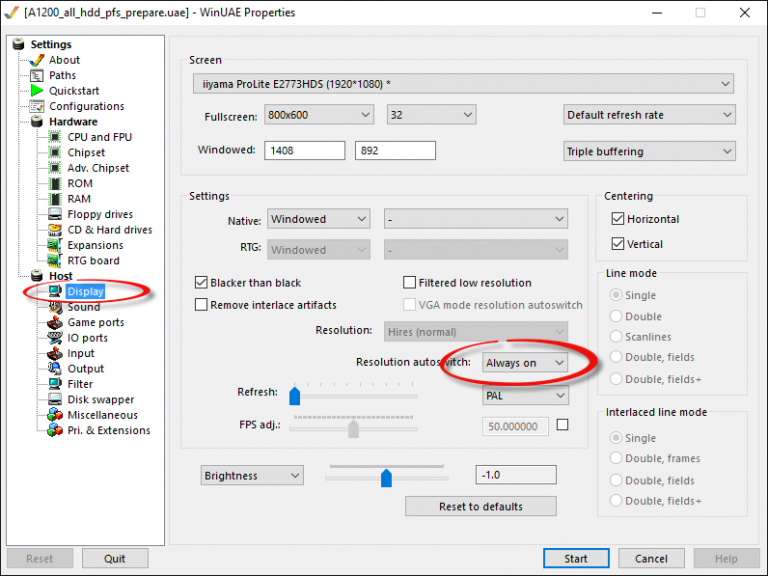Open the Fullscreen 800x600 resolution dropdown
Viewport: 768px width, 576px height.
319,115
